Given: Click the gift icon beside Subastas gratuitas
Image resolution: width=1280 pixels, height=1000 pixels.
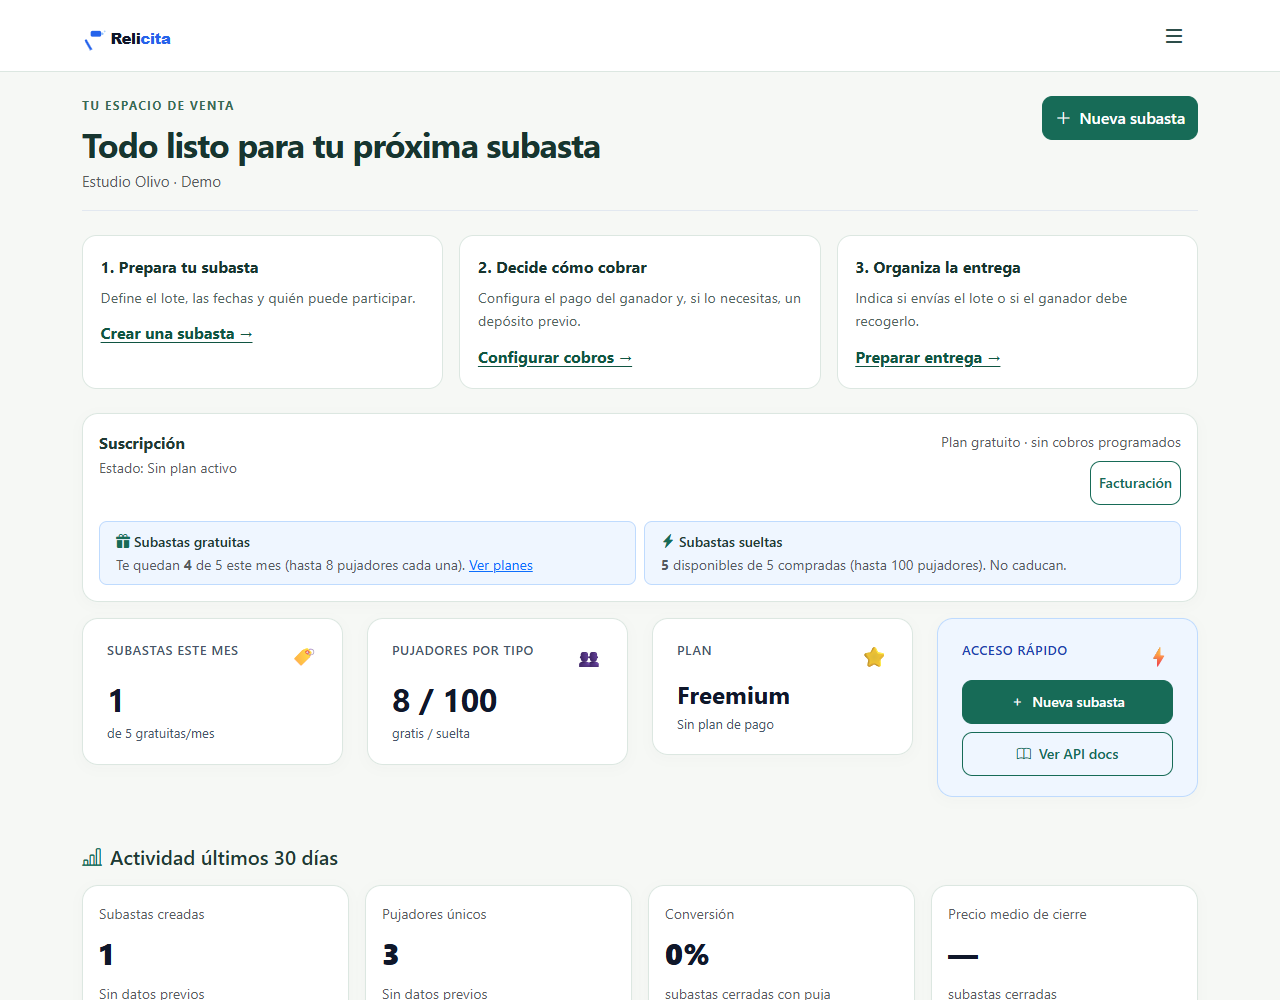Looking at the screenshot, I should tap(123, 542).
